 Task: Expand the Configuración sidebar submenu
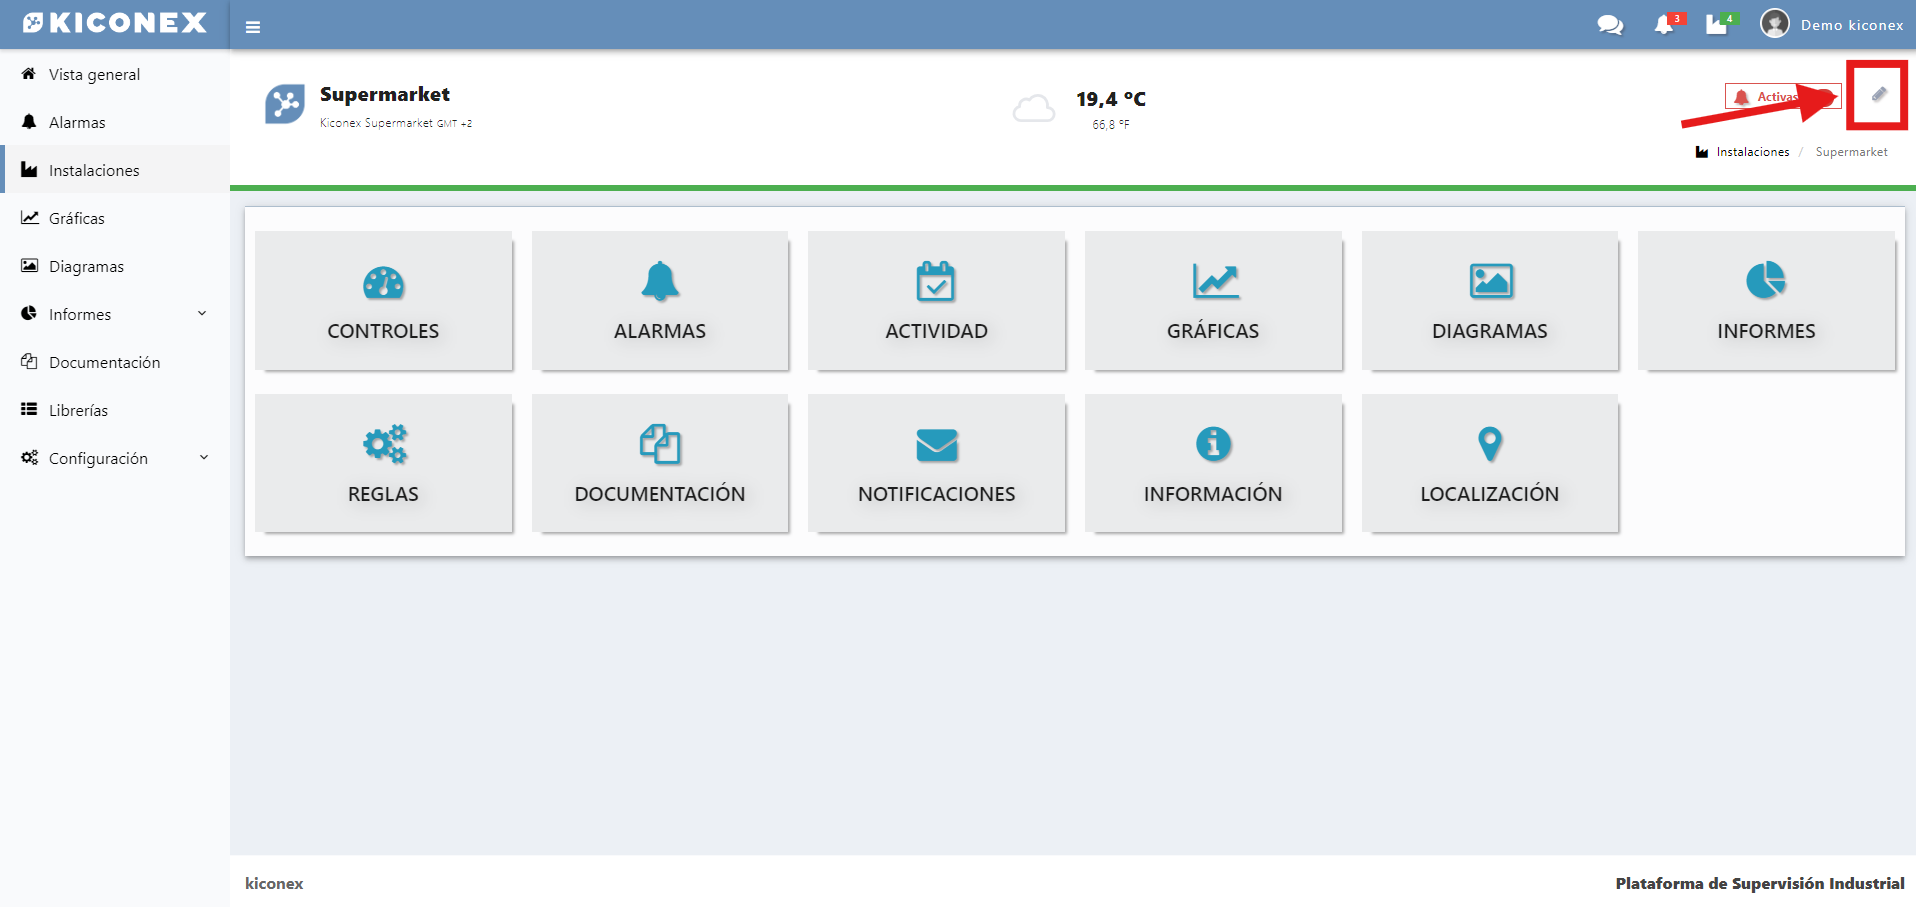(115, 458)
